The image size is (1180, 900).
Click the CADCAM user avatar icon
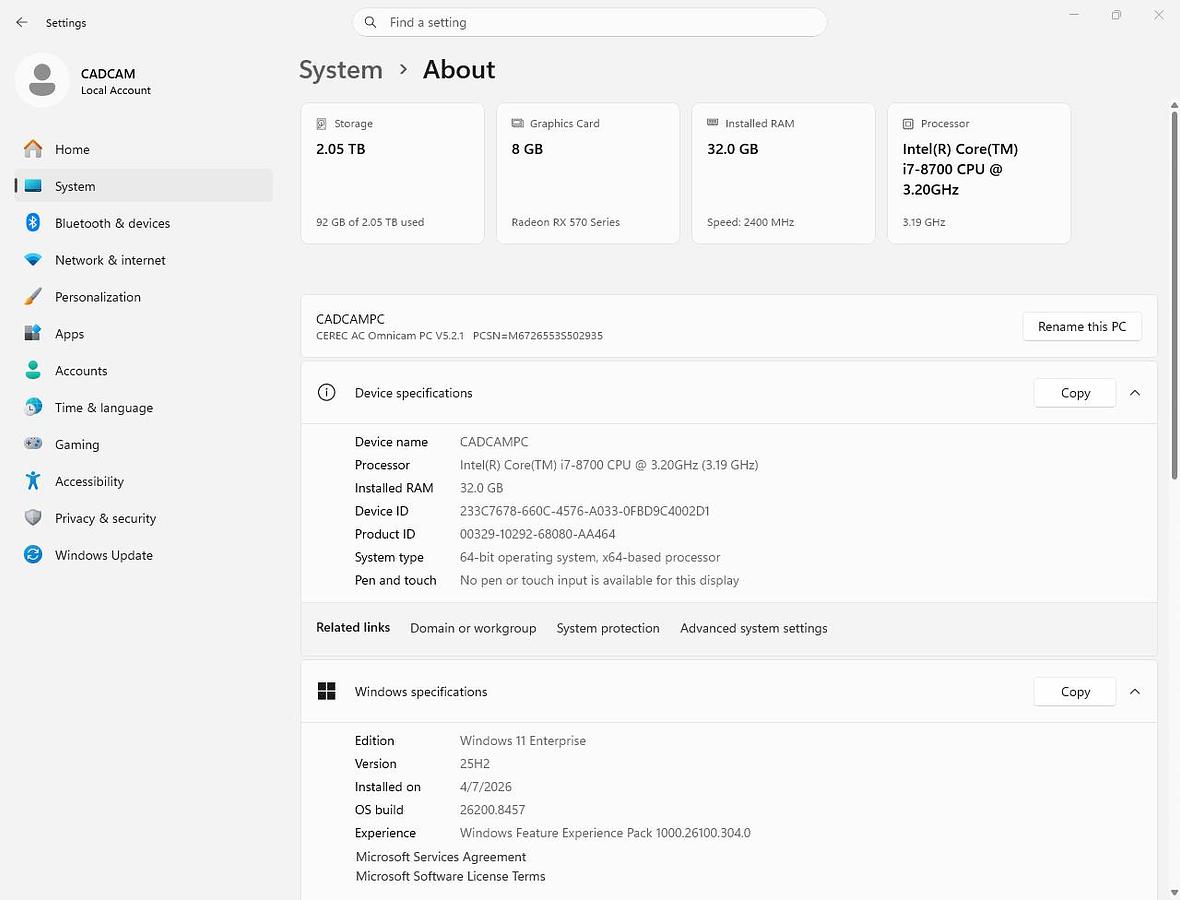(42, 81)
